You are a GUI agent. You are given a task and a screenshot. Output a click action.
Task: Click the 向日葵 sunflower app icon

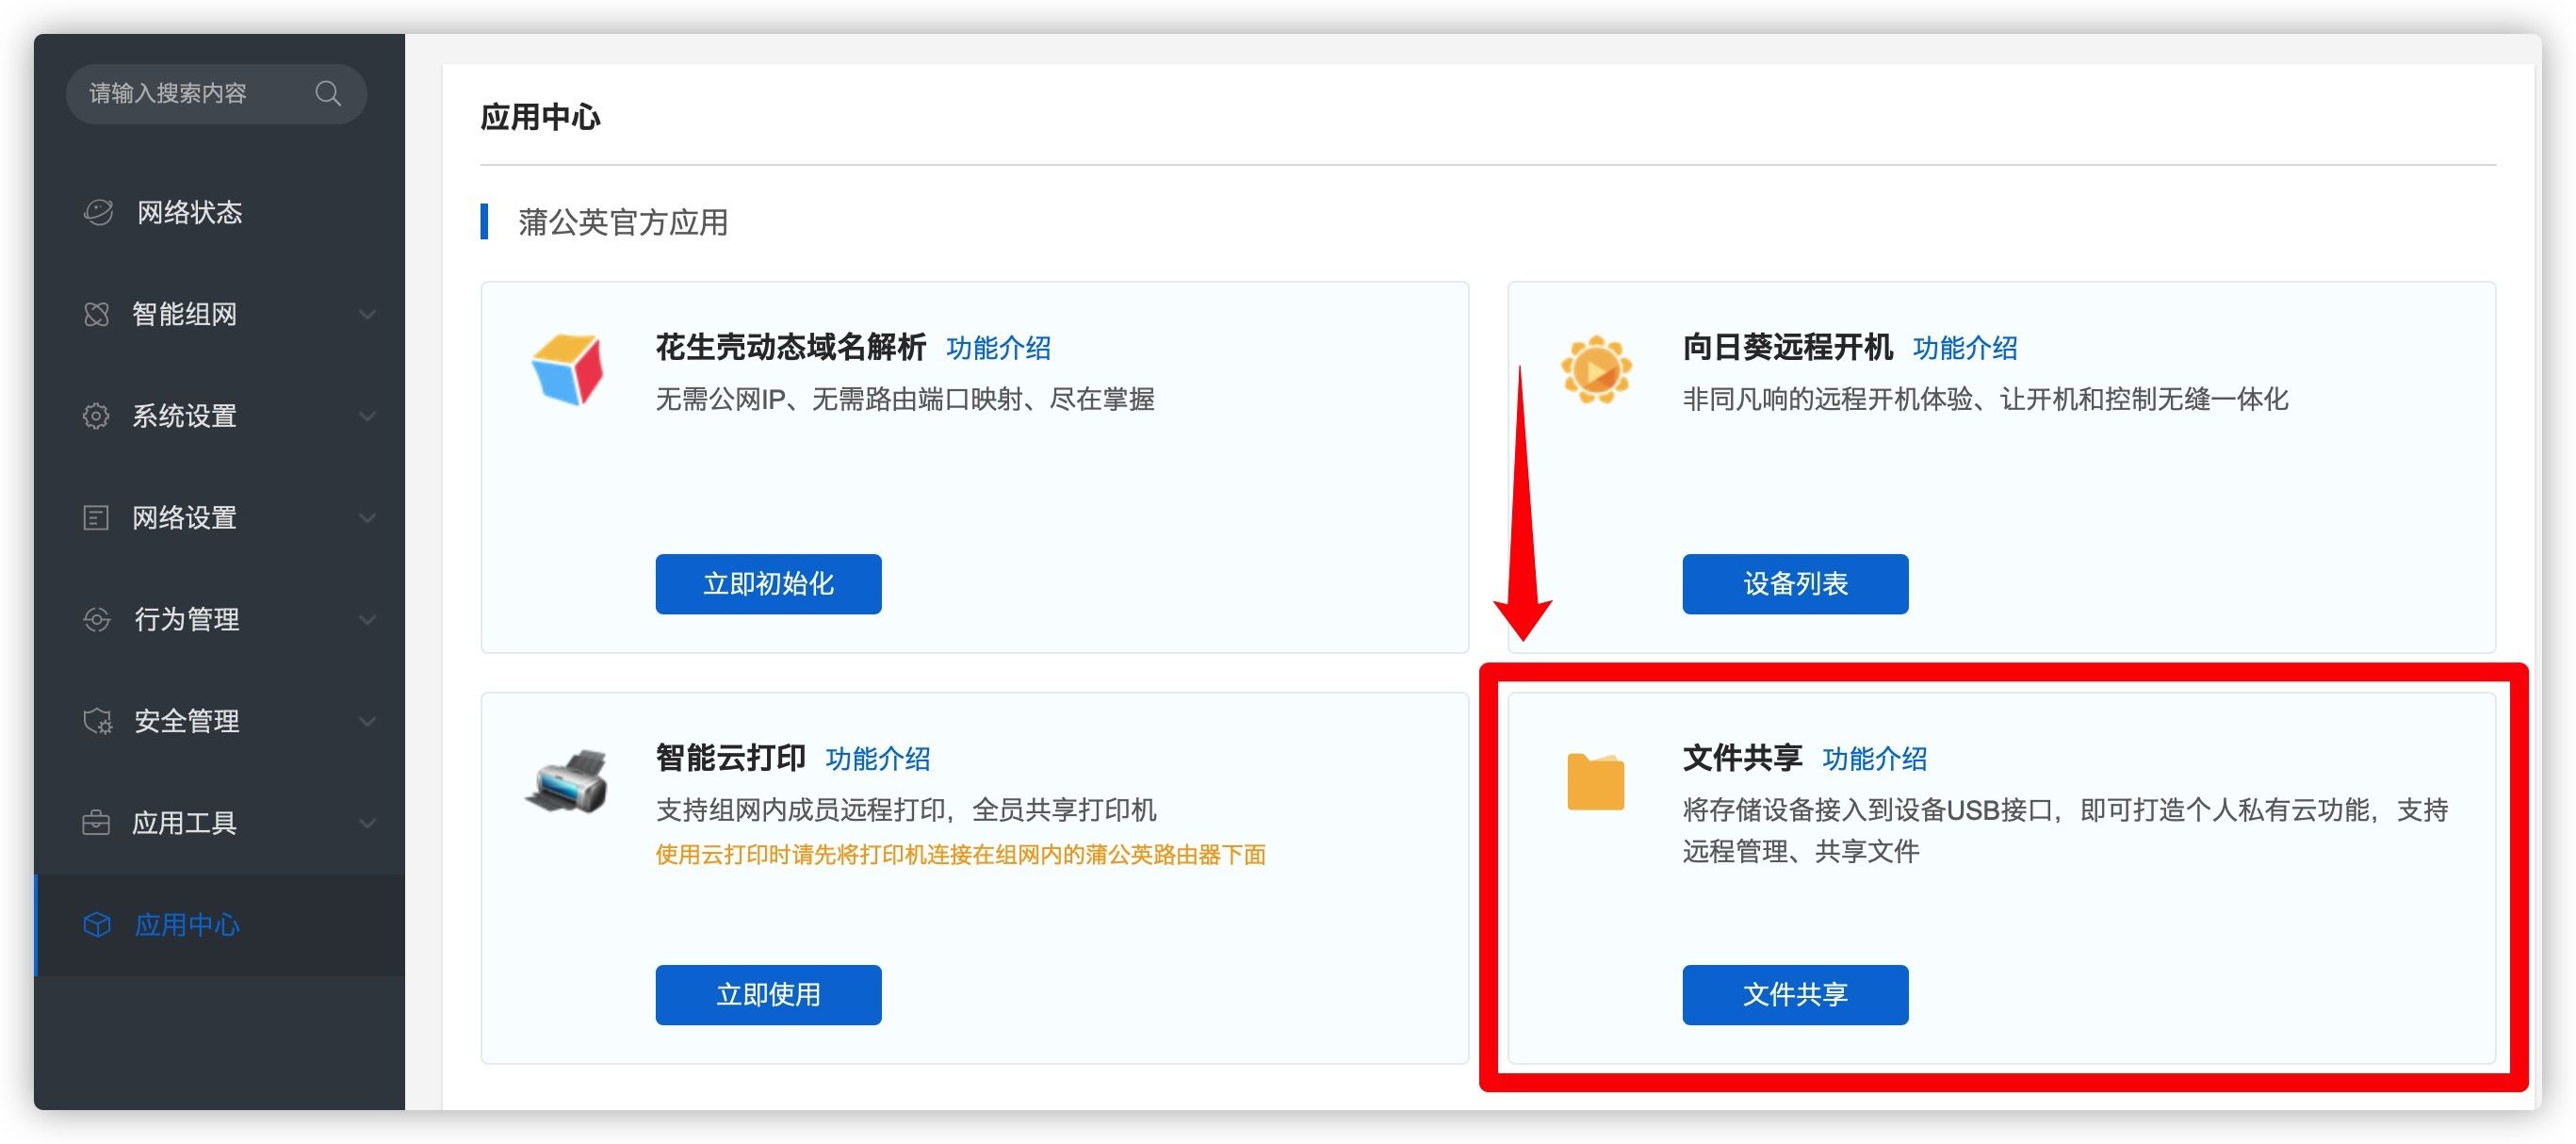(1595, 370)
